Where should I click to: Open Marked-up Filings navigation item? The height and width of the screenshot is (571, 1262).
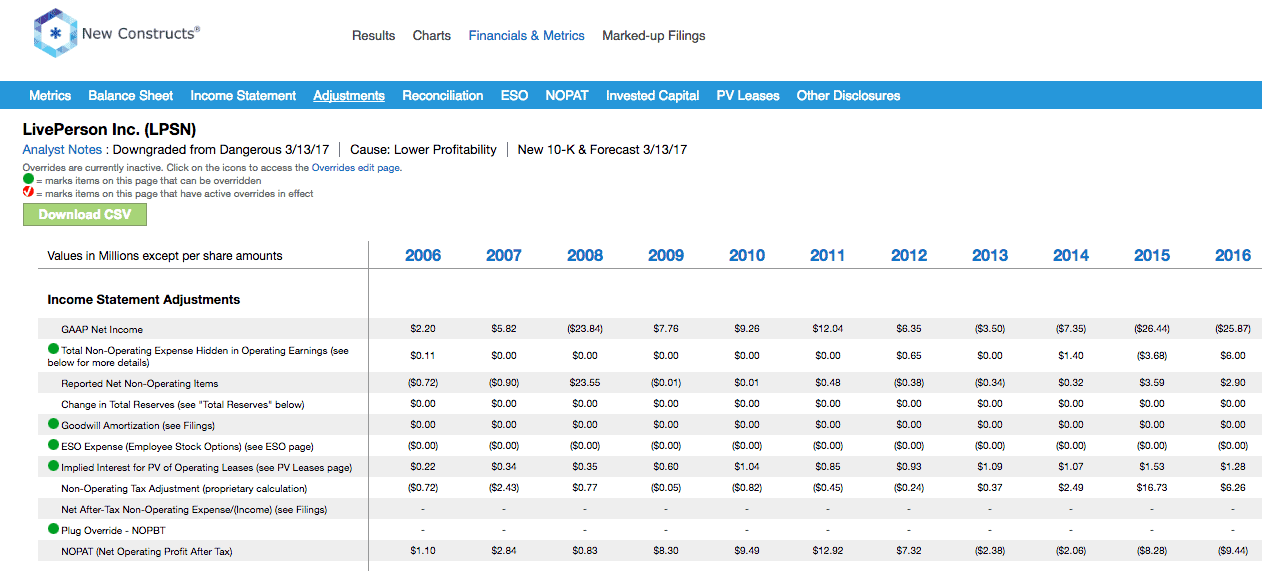pos(654,35)
